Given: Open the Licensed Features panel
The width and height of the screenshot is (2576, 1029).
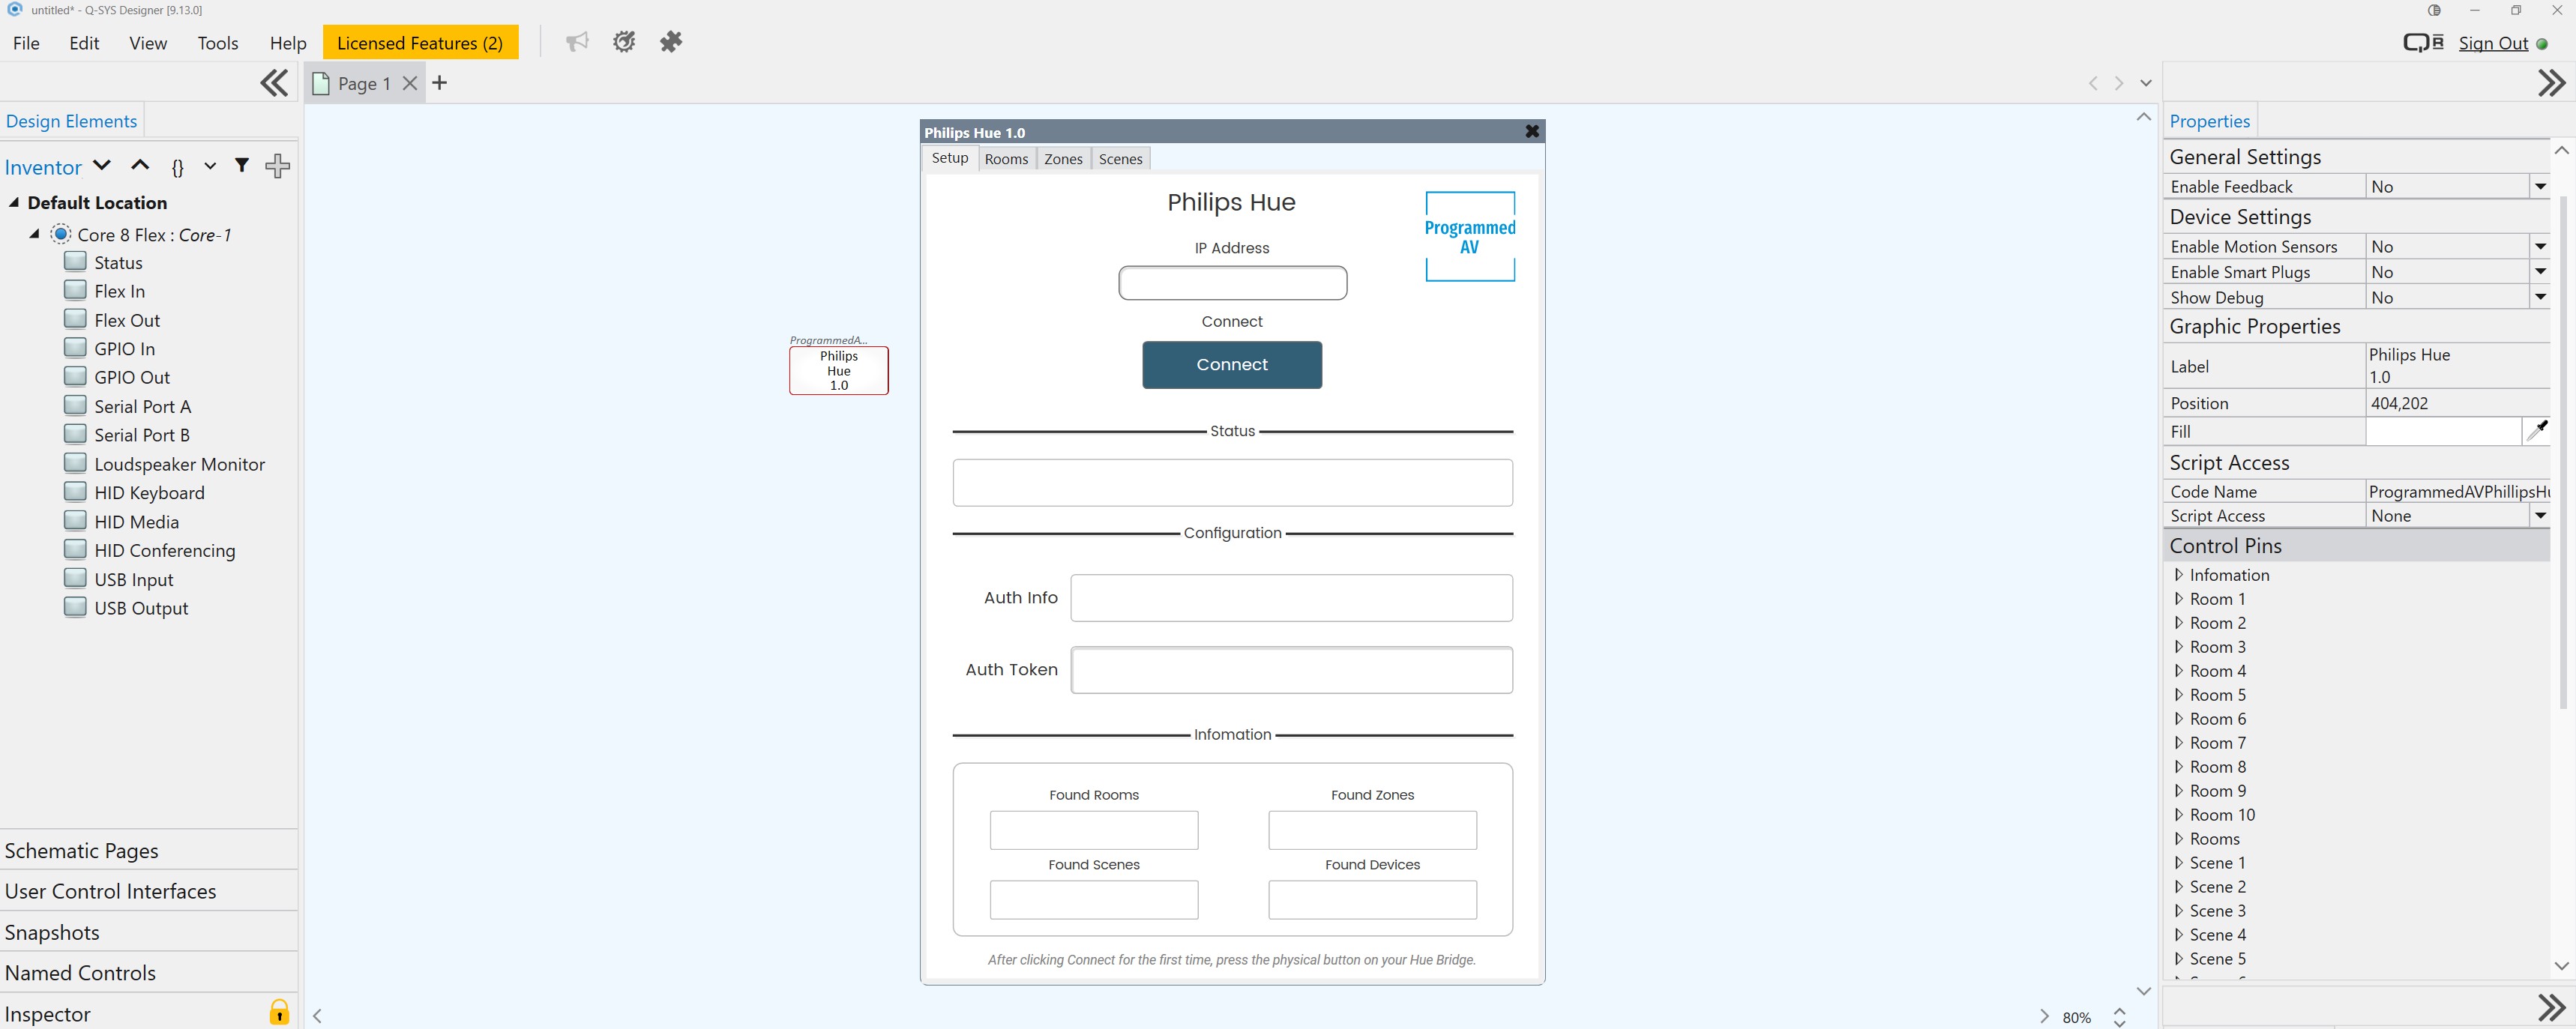Looking at the screenshot, I should click(421, 42).
